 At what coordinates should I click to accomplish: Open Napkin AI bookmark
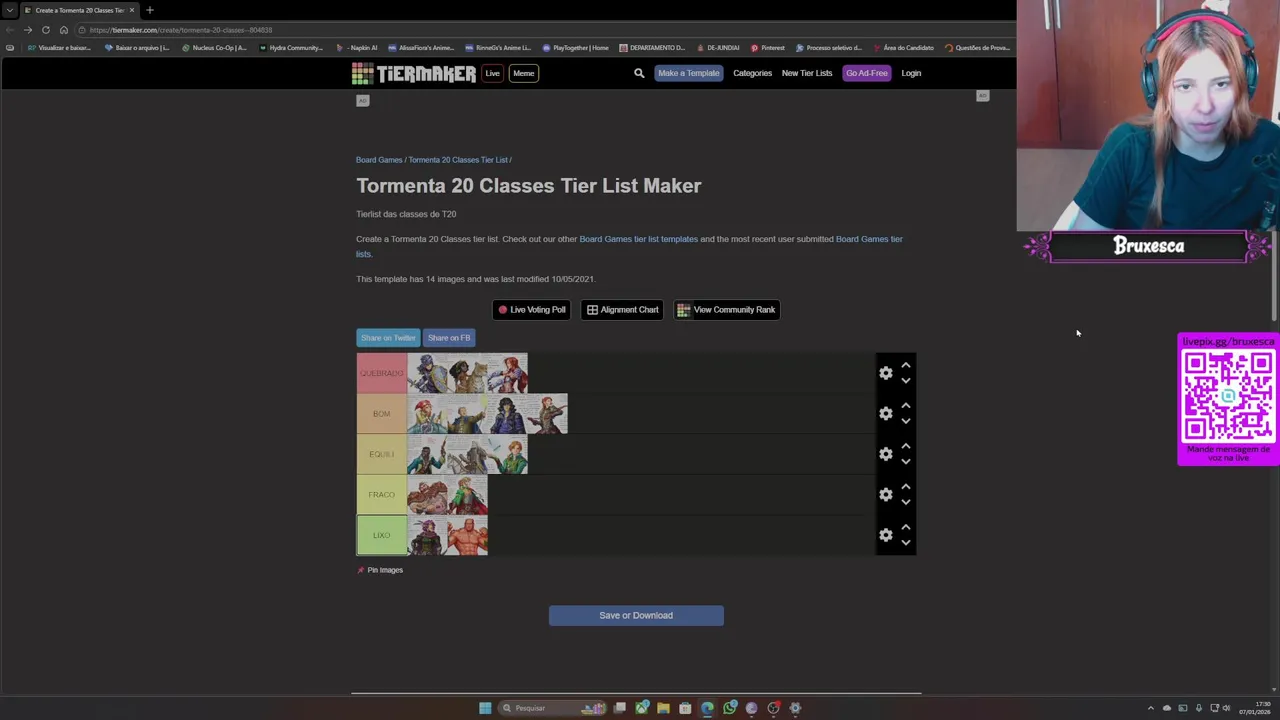357,48
